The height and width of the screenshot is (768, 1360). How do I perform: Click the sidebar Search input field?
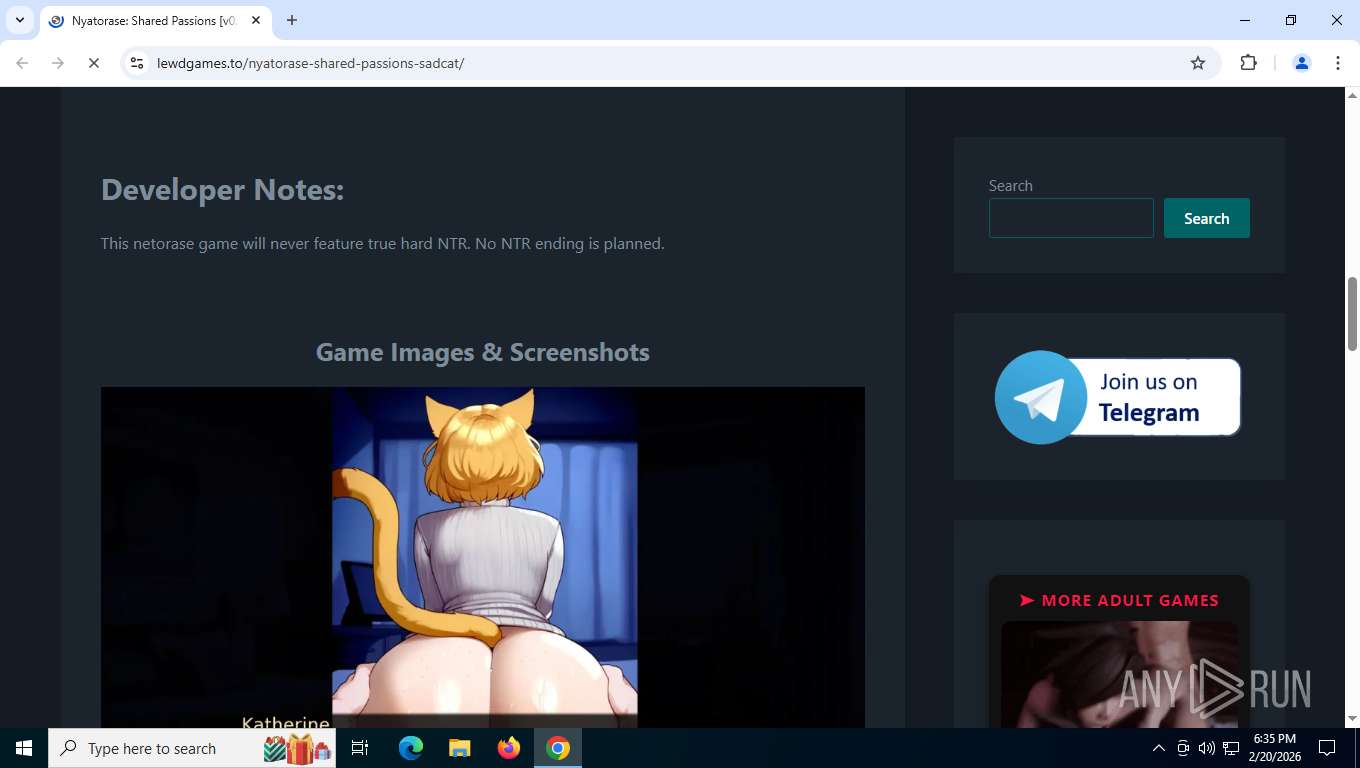pos(1071,218)
